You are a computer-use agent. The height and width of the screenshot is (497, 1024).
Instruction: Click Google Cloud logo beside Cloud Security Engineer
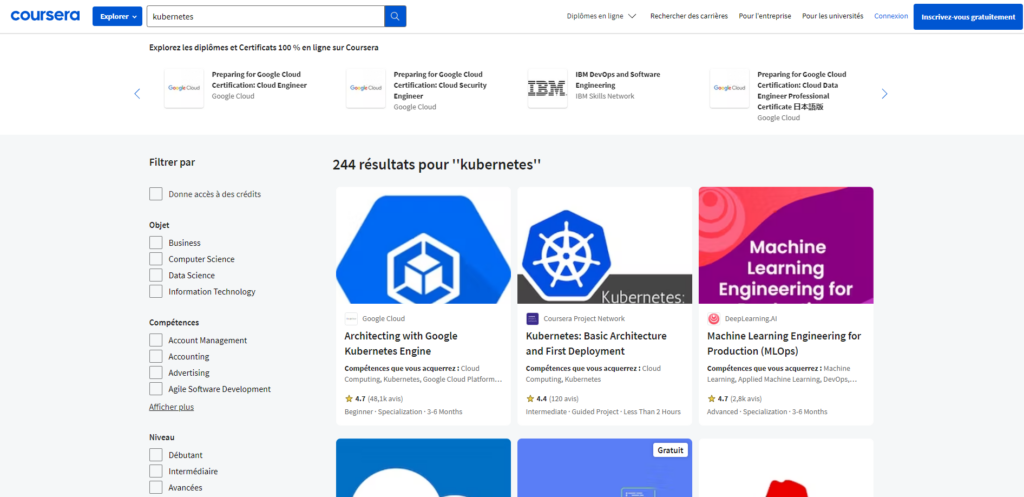click(x=366, y=88)
